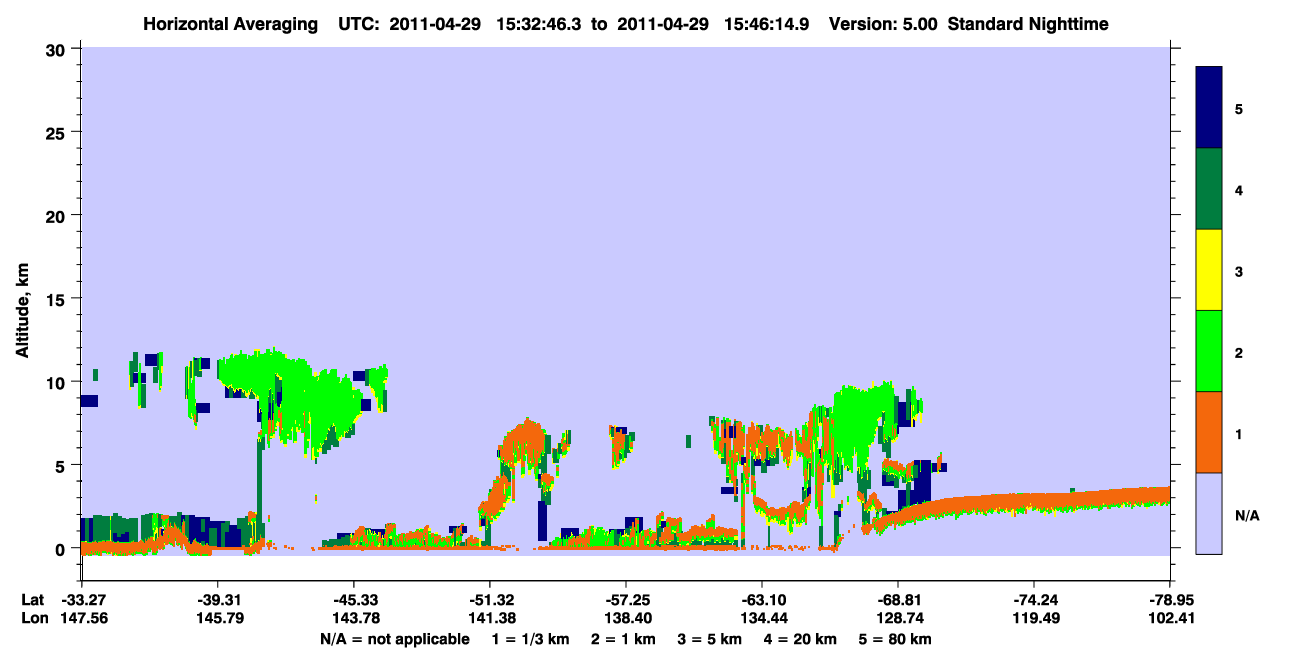The height and width of the screenshot is (667, 1300).
Task: Click latitude value -74.24
Action: click(1033, 600)
